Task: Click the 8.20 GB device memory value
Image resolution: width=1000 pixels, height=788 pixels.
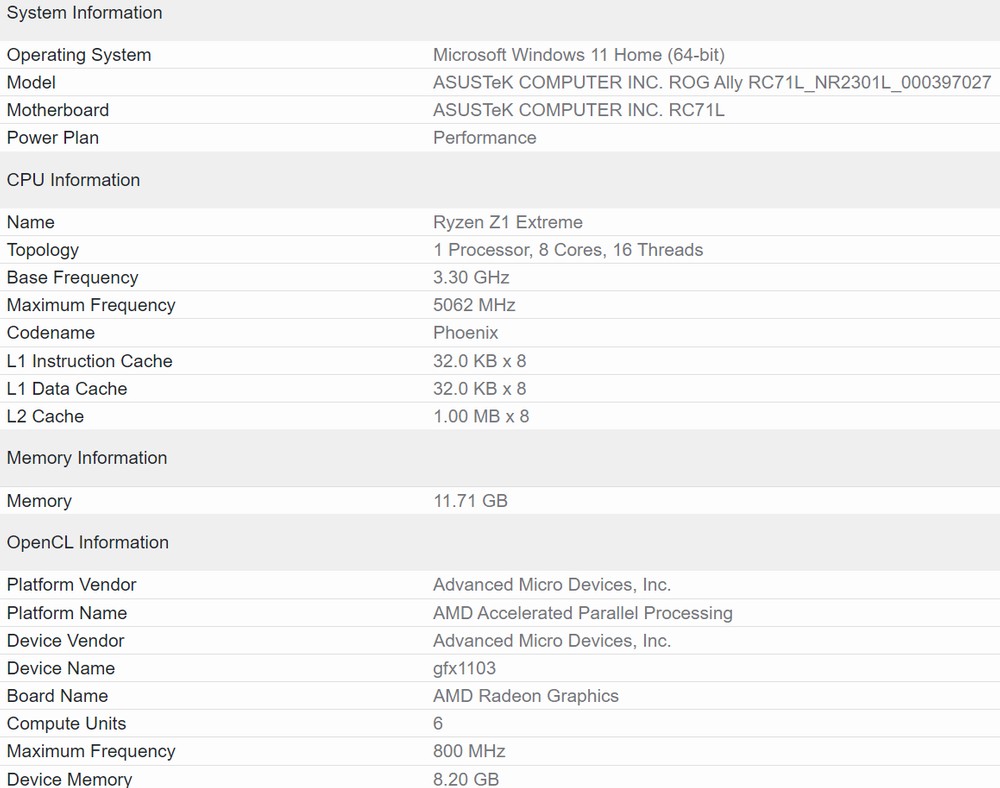Action: pos(466,779)
